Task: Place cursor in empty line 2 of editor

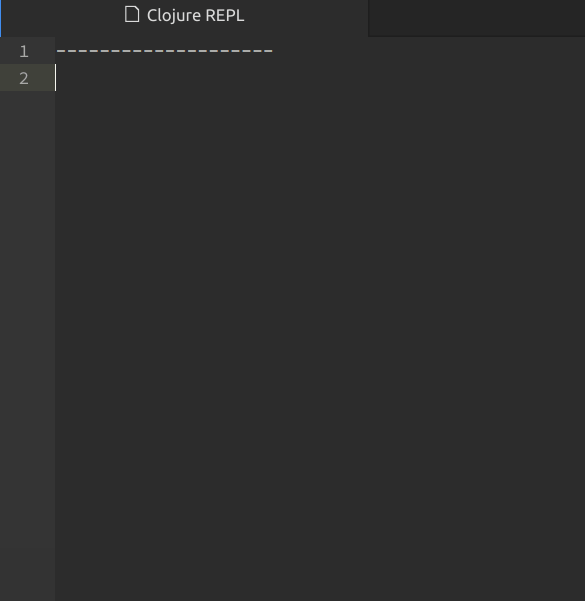Action: pyautogui.click(x=320, y=78)
